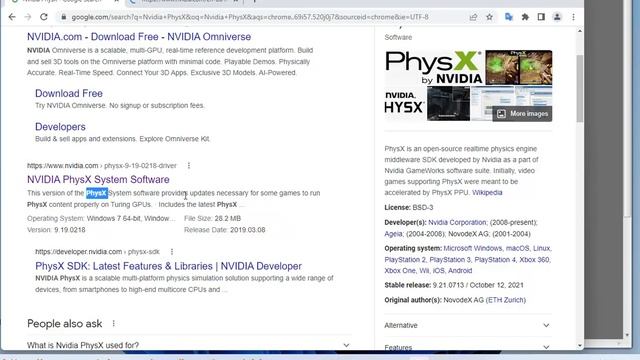The width and height of the screenshot is (640, 360).
Task: Open the green PhysX game screenshot thumbnail
Action: tap(518, 67)
